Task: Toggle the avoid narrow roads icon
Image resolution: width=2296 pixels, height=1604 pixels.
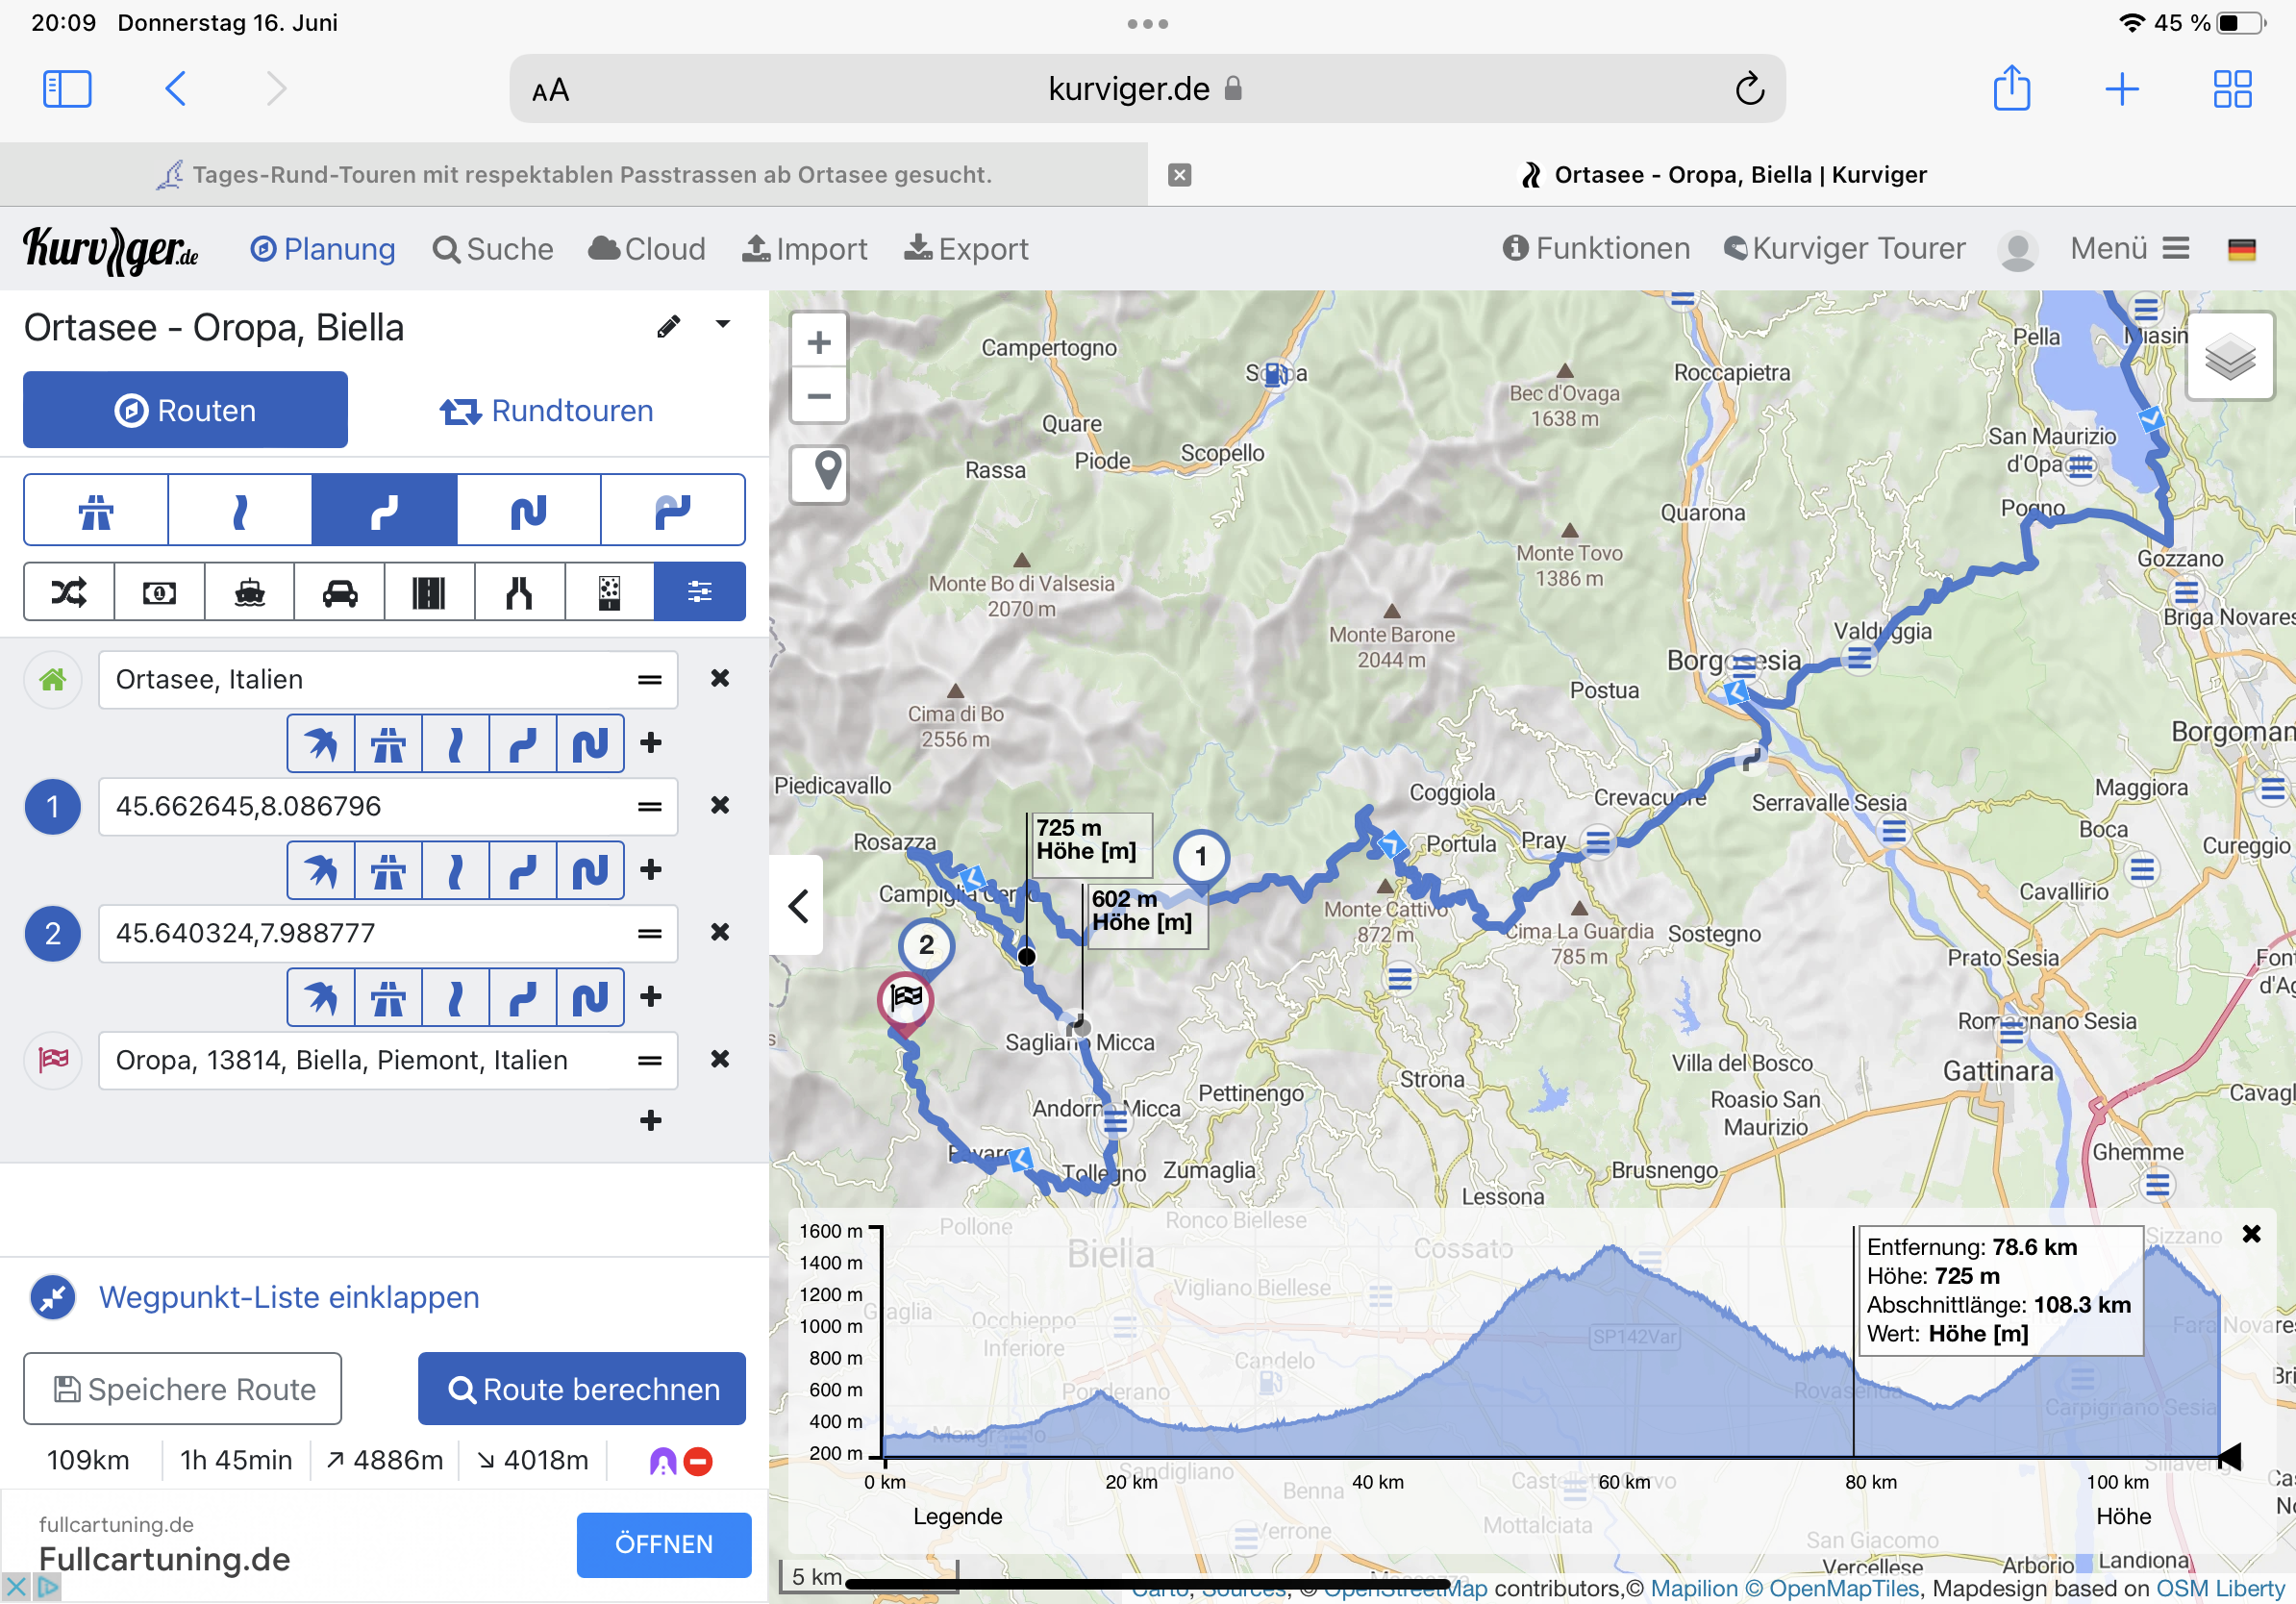Action: pyautogui.click(x=519, y=593)
